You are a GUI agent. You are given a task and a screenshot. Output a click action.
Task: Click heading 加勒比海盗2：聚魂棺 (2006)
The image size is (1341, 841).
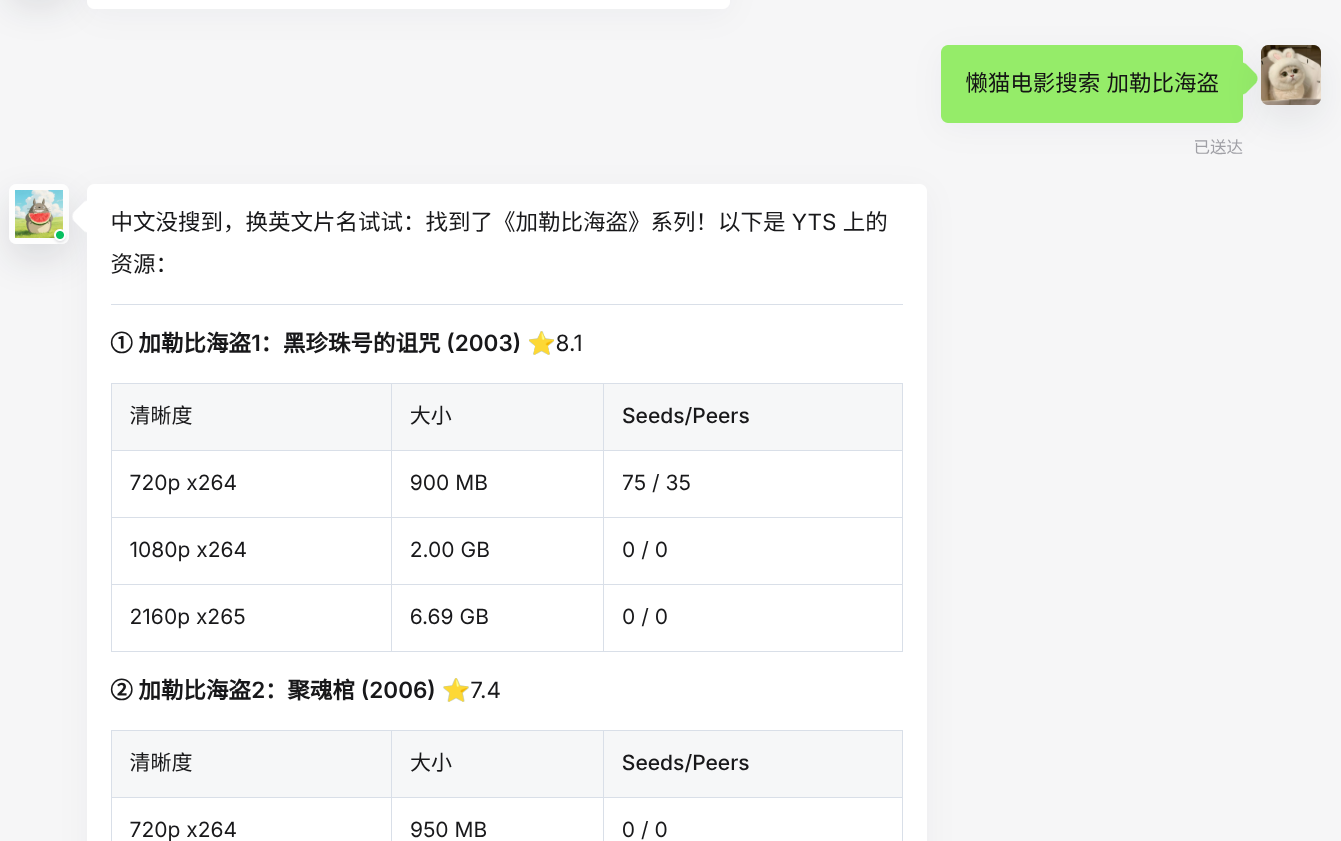pos(273,690)
